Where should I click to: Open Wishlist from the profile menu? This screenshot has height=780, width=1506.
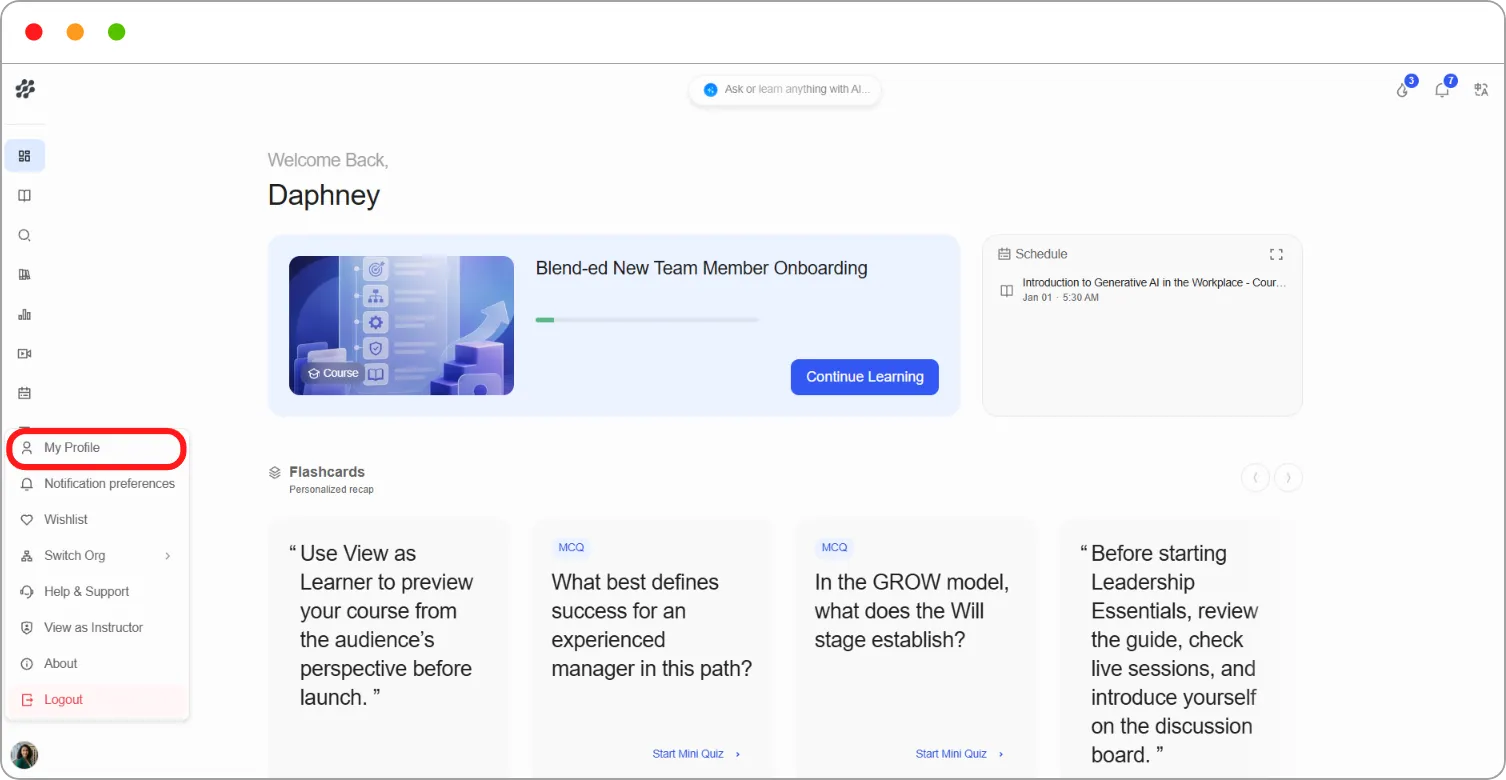point(96,520)
